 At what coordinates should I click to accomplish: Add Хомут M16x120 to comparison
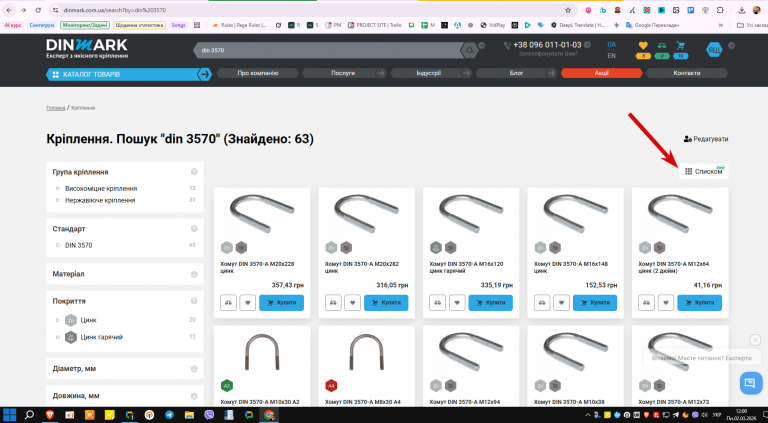[x=437, y=303]
